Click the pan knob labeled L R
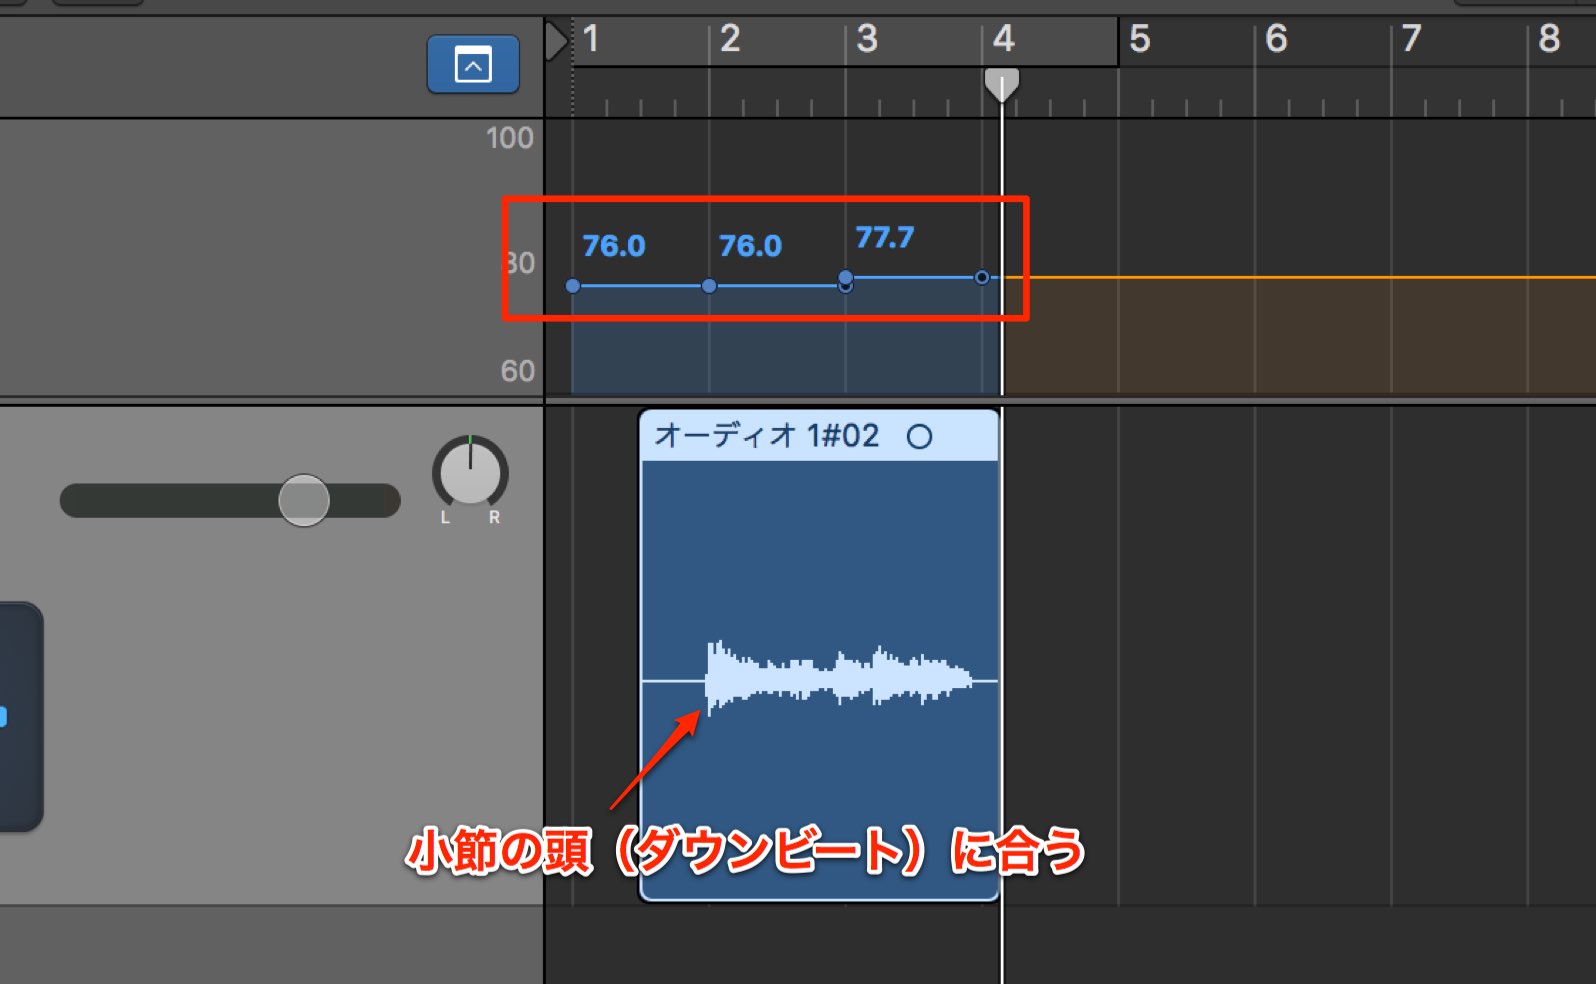 [x=470, y=473]
